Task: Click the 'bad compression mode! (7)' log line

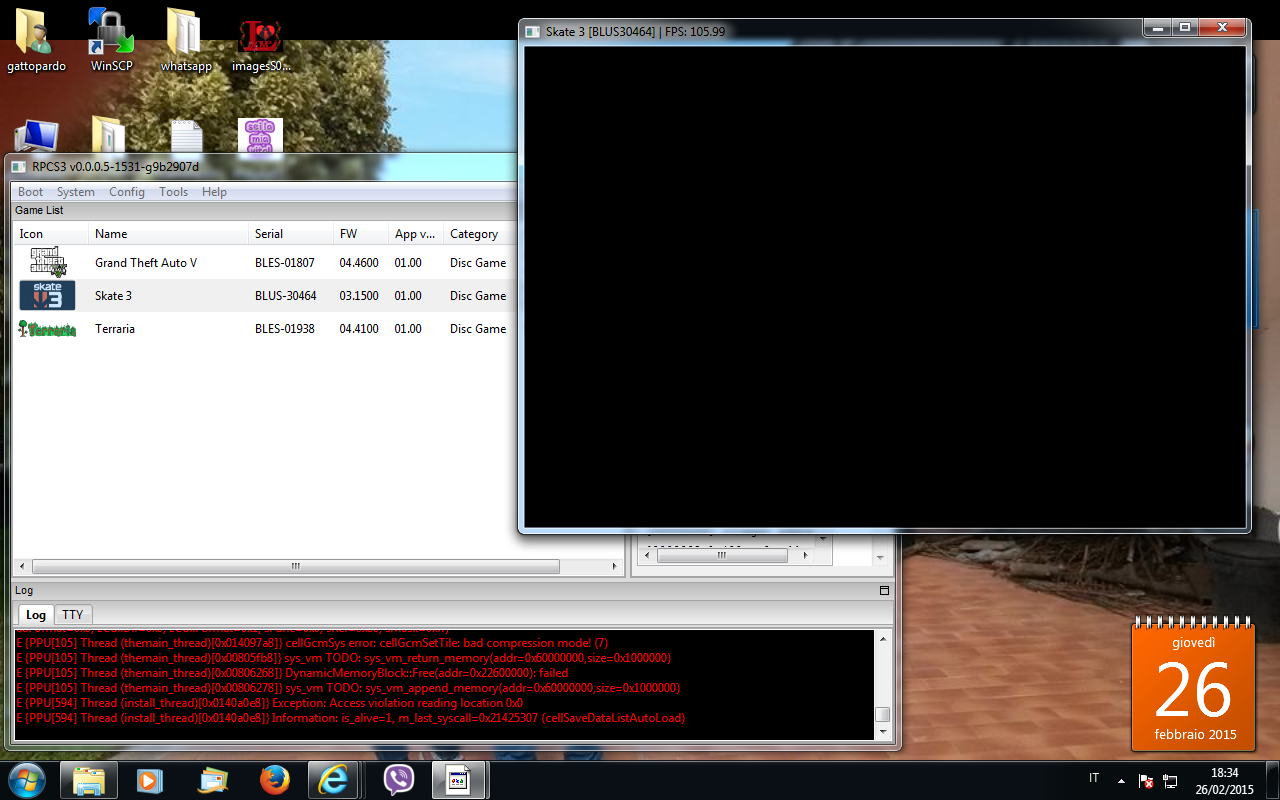Action: click(x=312, y=643)
